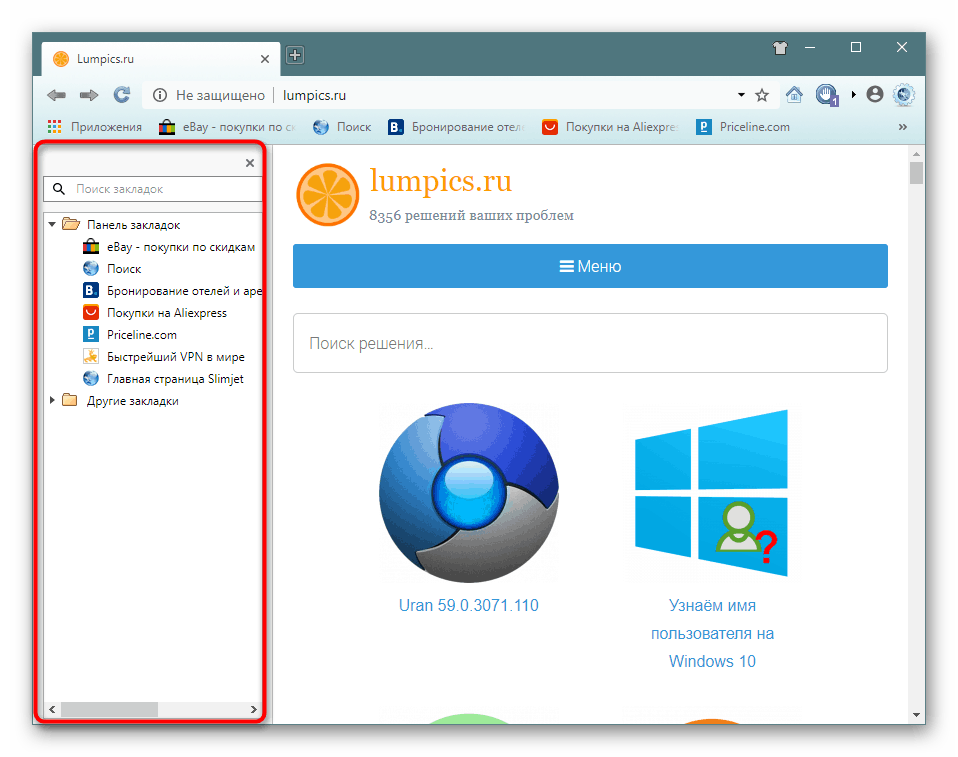Click the Поиск закладок search field

(x=150, y=188)
